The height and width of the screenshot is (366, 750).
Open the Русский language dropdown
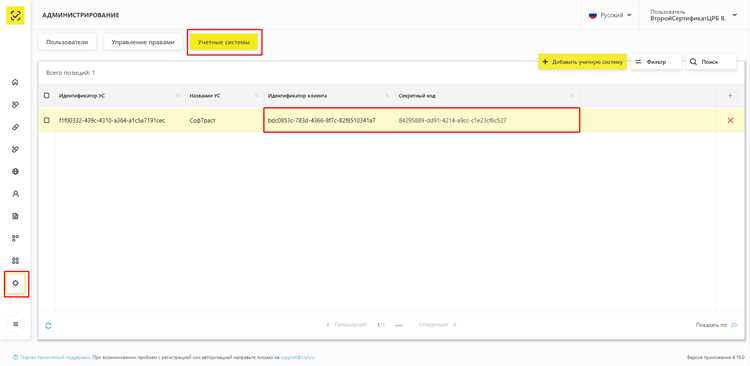click(x=610, y=15)
